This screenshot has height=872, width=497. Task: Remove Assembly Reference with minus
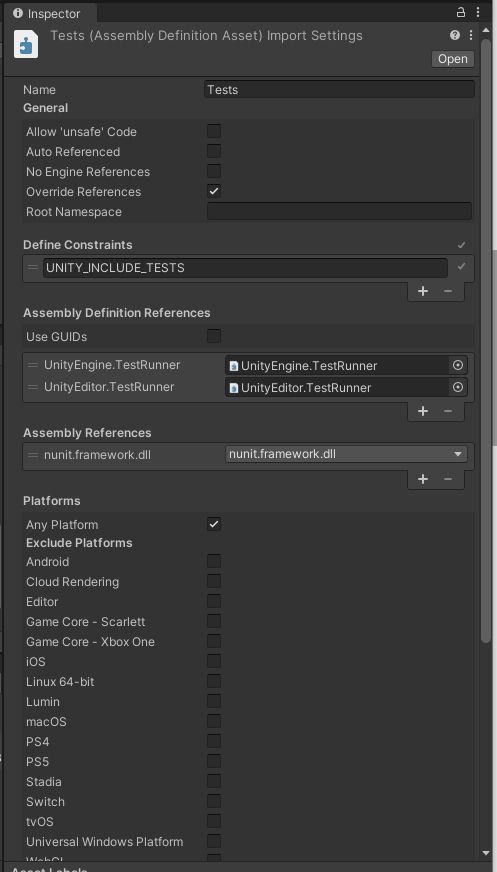[448, 479]
